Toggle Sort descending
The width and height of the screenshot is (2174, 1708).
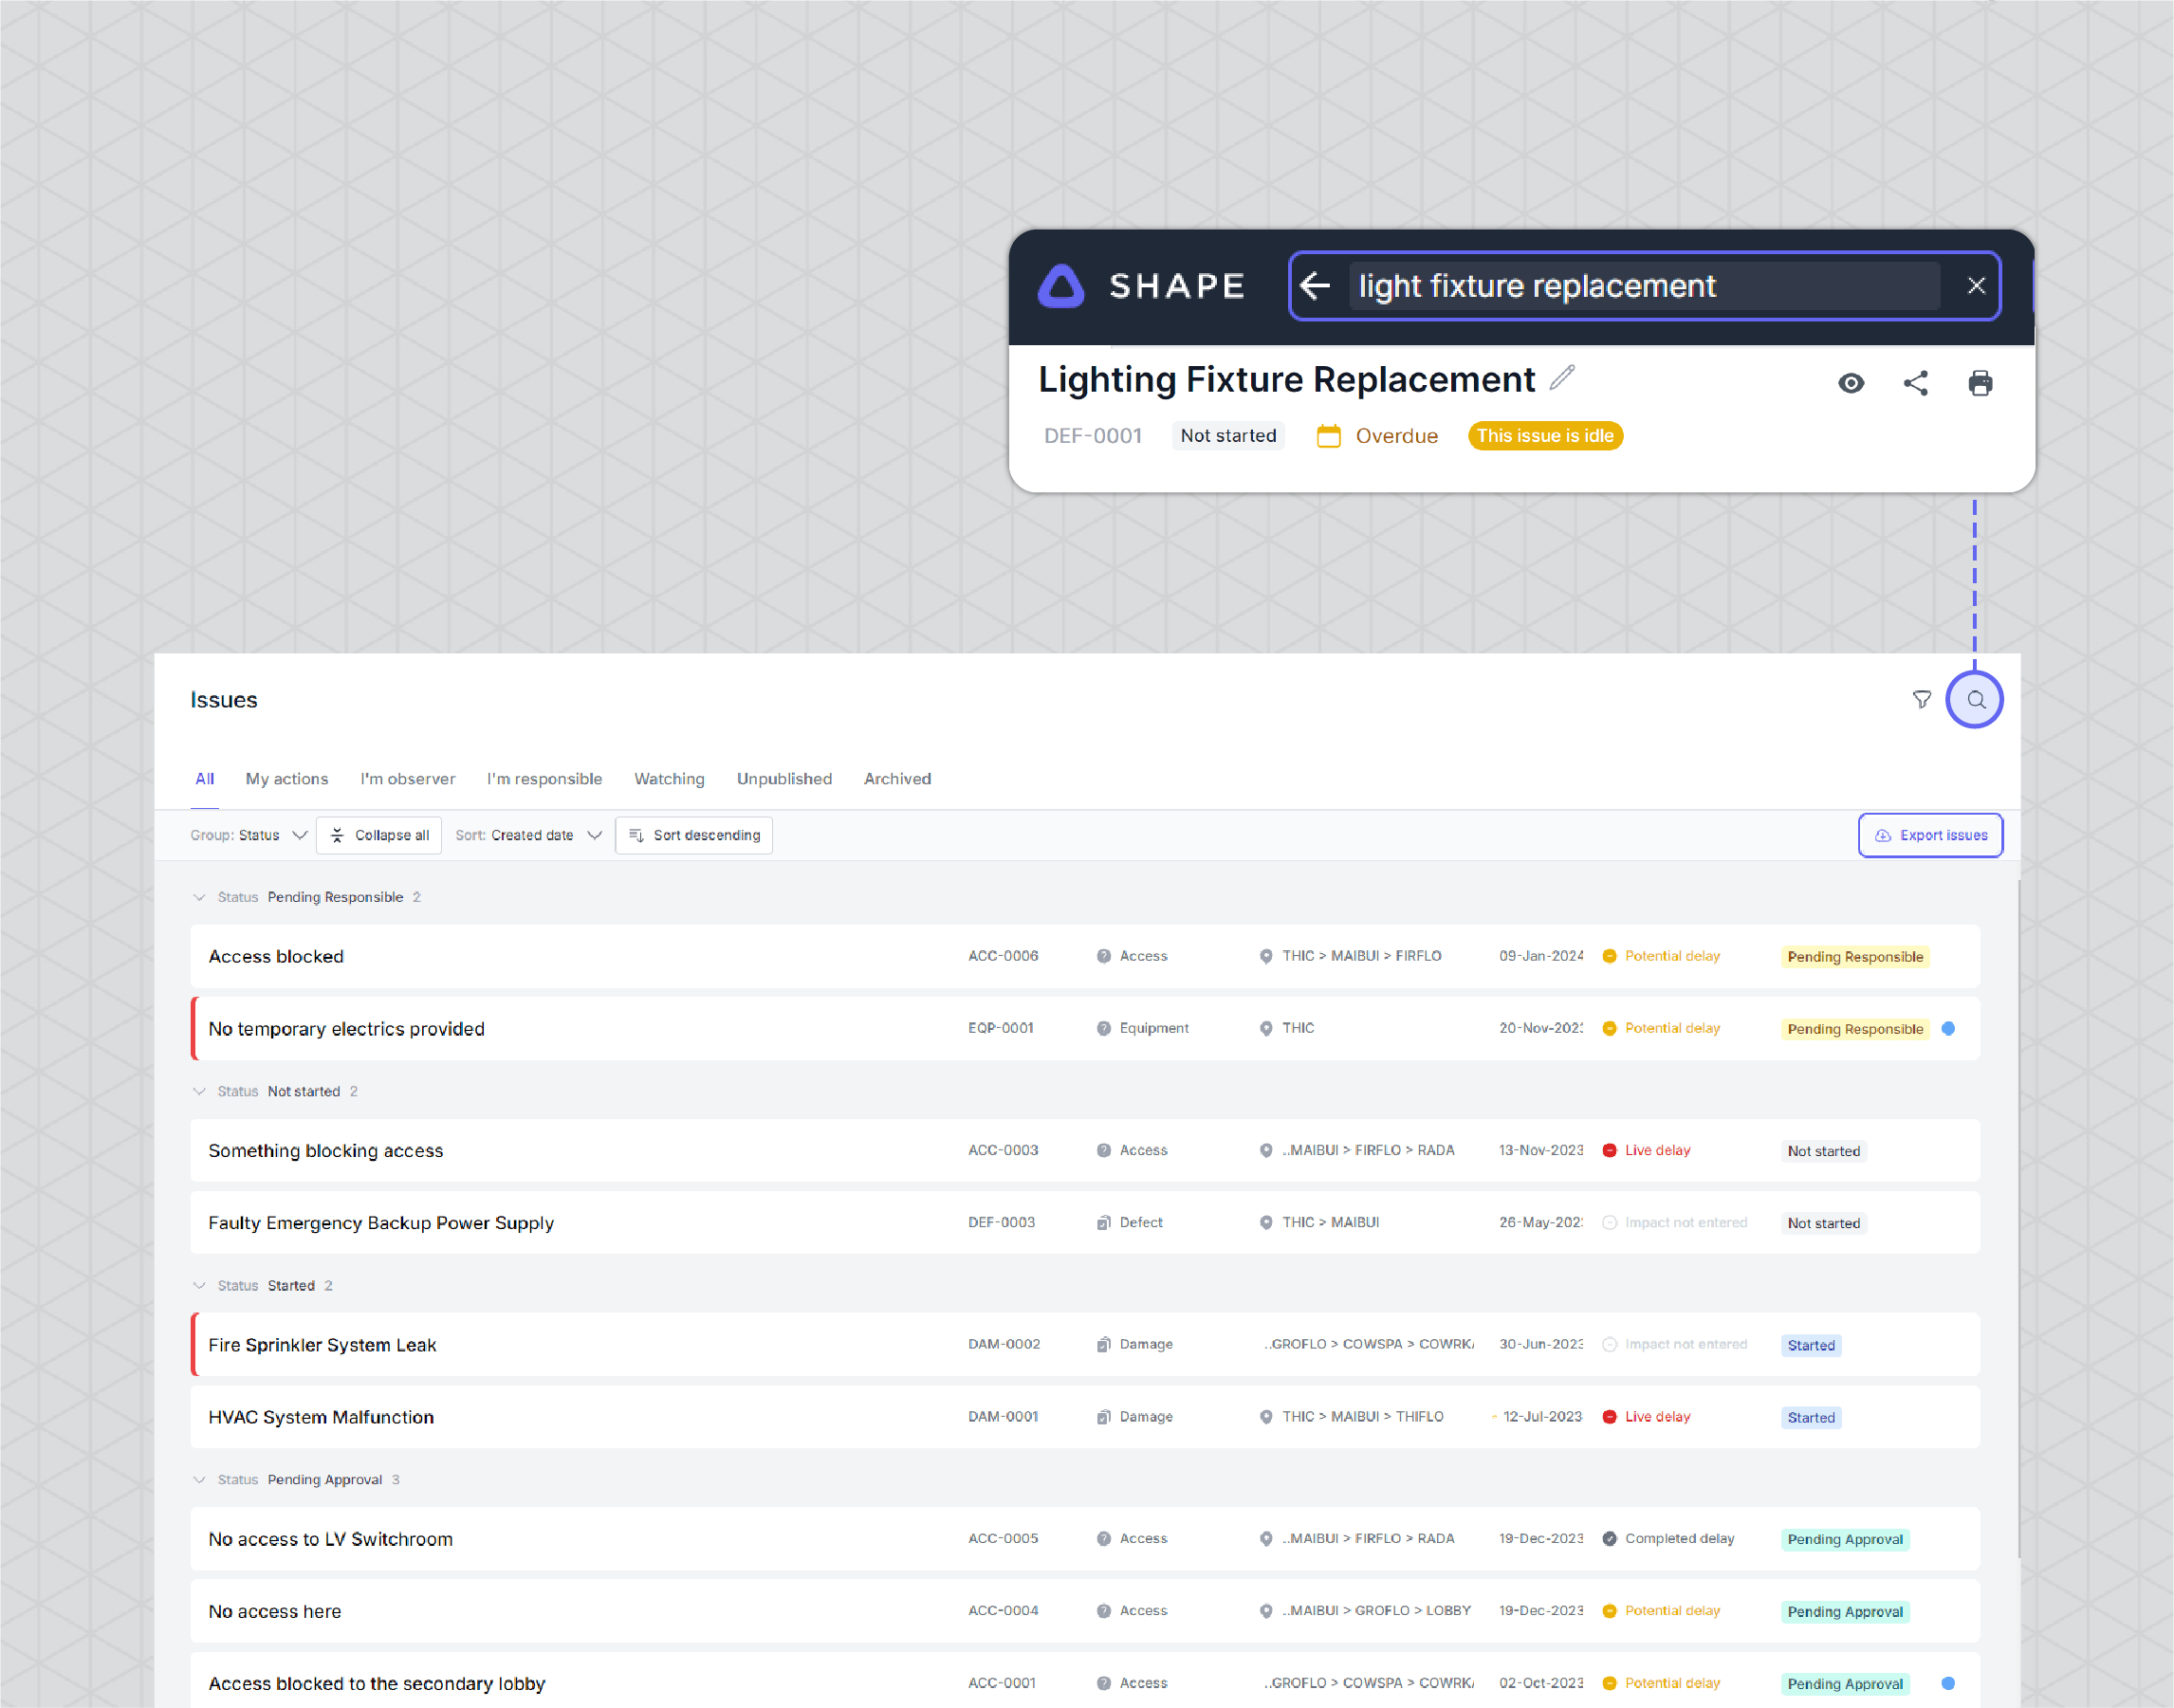(693, 835)
